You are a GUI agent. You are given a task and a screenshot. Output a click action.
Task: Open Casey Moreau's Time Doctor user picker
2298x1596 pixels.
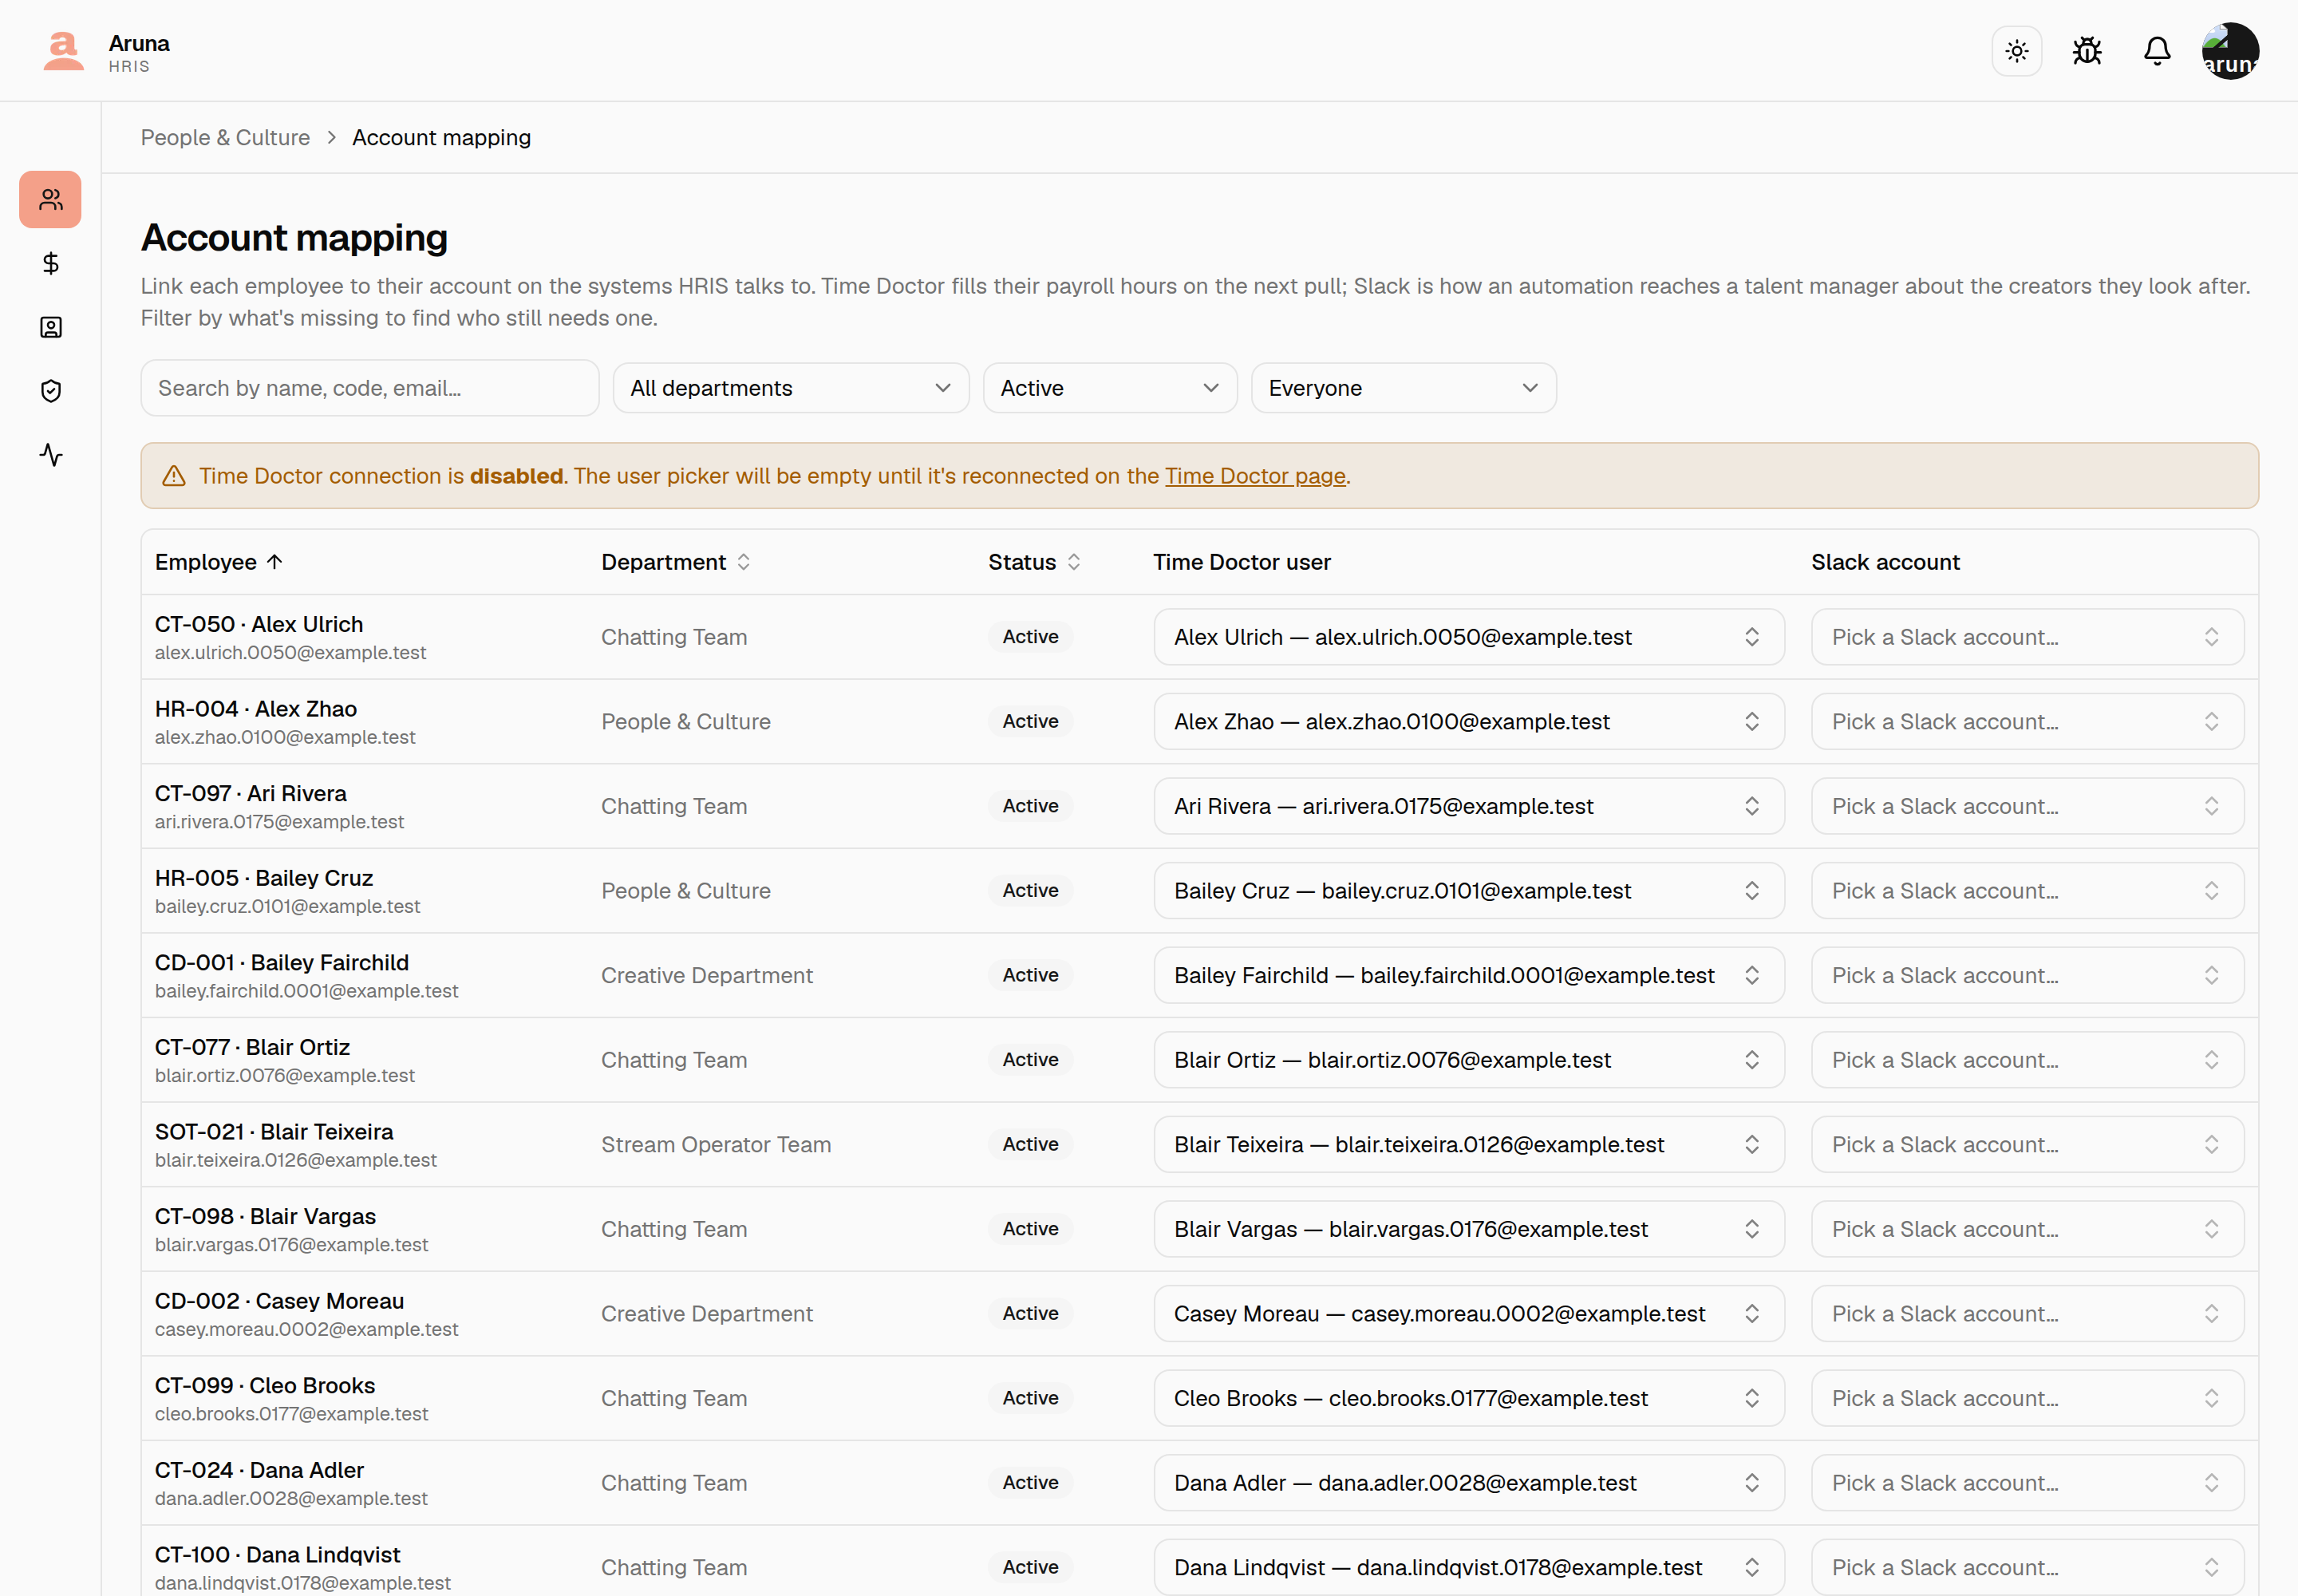click(1468, 1314)
